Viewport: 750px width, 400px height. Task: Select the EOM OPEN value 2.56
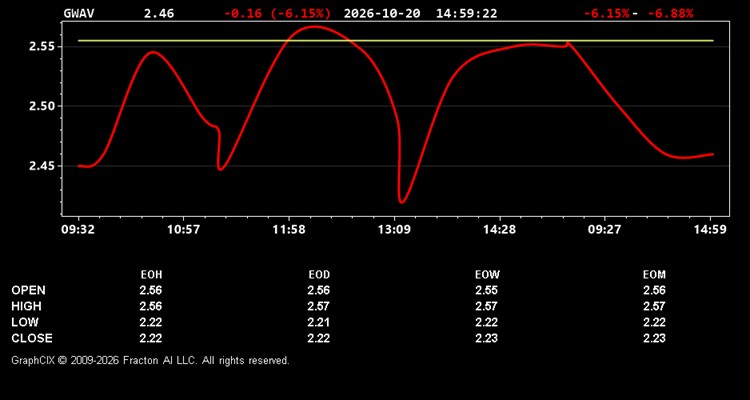pyautogui.click(x=654, y=290)
